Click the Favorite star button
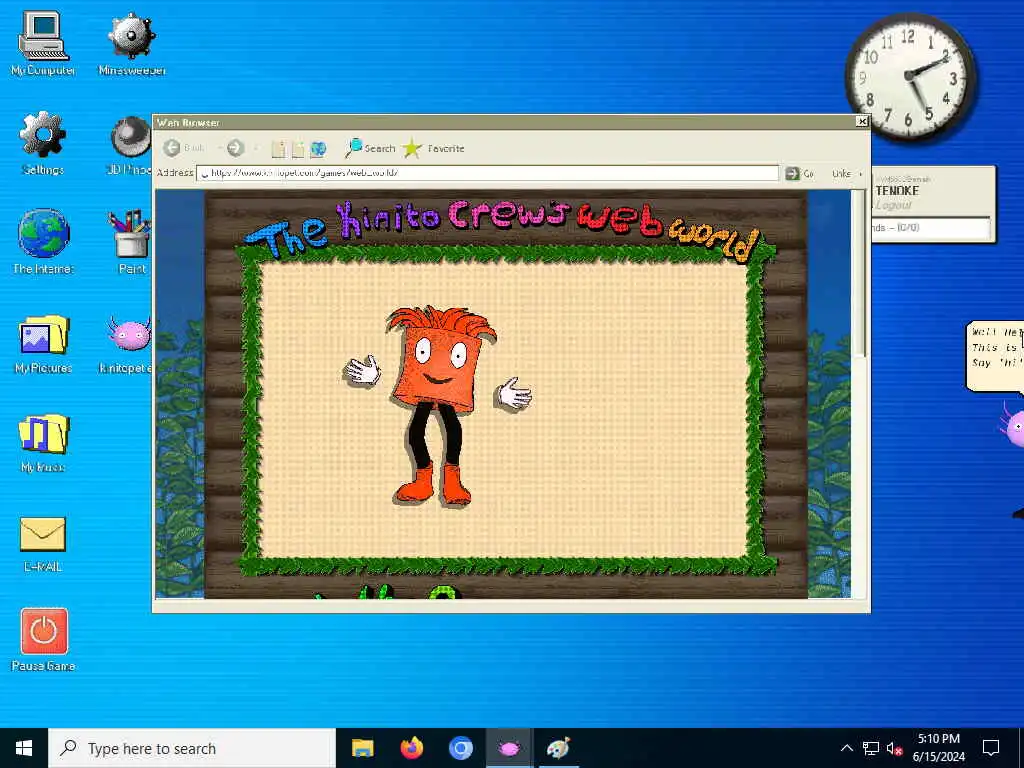 coord(433,148)
